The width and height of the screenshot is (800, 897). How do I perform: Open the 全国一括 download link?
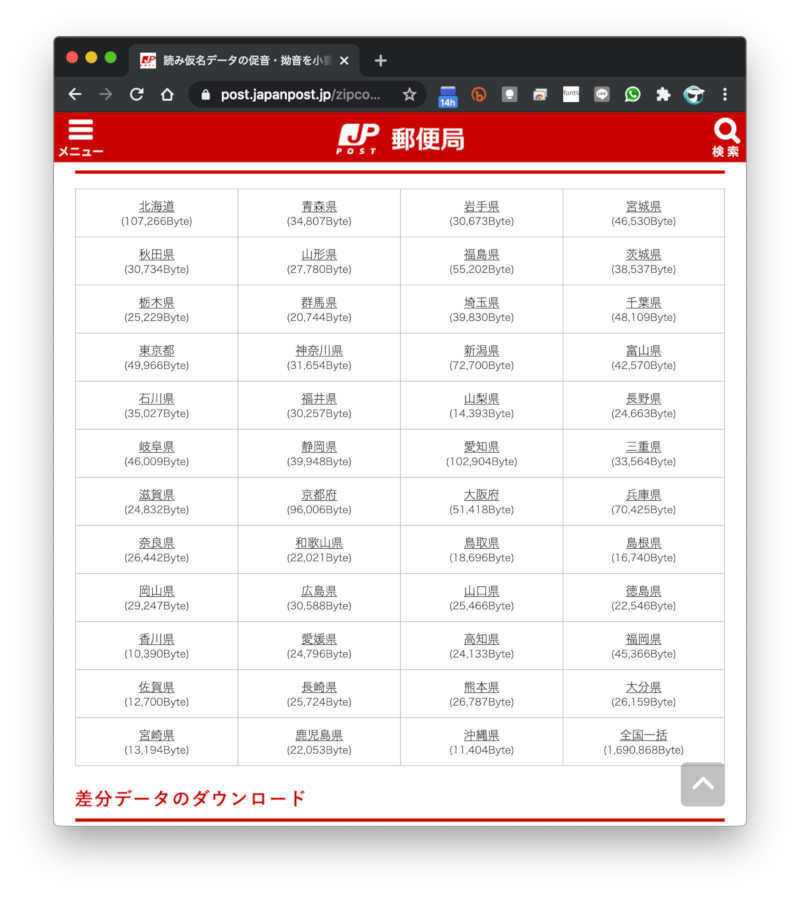click(x=643, y=735)
